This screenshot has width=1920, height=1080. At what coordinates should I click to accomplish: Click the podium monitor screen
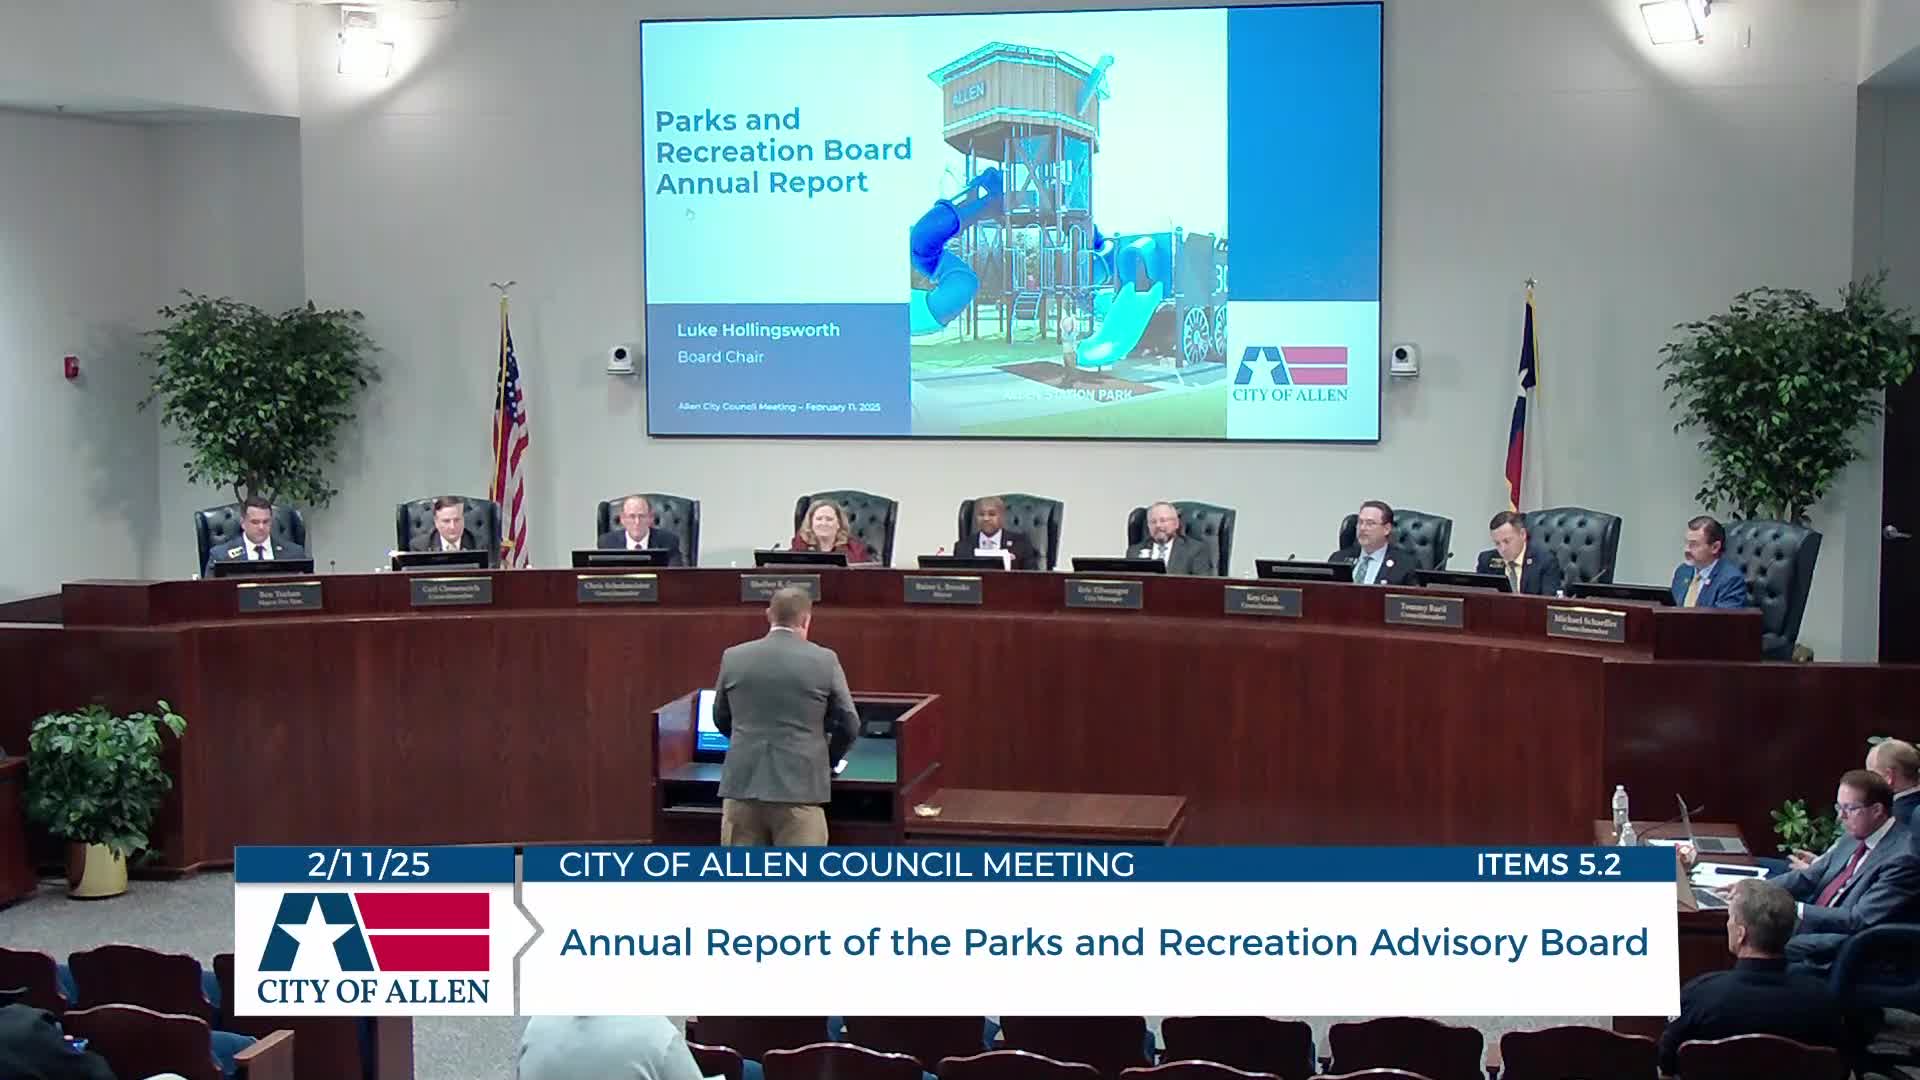(706, 720)
